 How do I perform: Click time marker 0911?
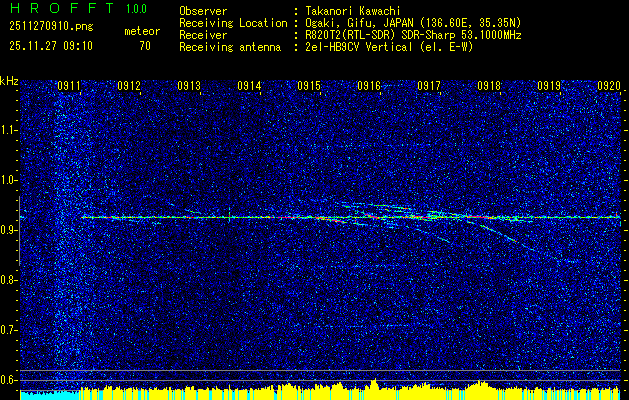pyautogui.click(x=69, y=86)
